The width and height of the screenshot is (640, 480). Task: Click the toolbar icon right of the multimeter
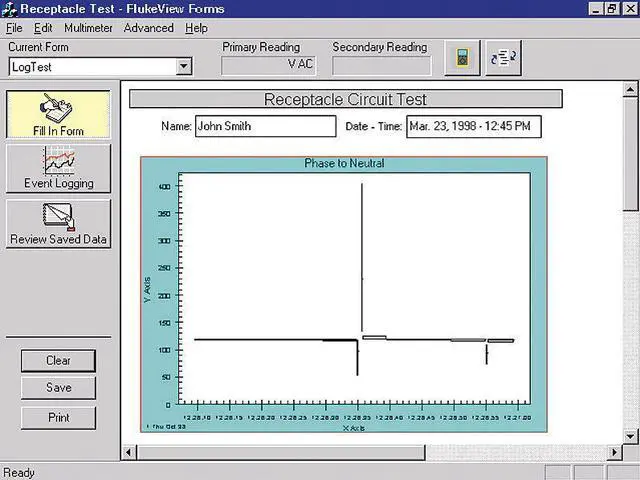click(501, 58)
